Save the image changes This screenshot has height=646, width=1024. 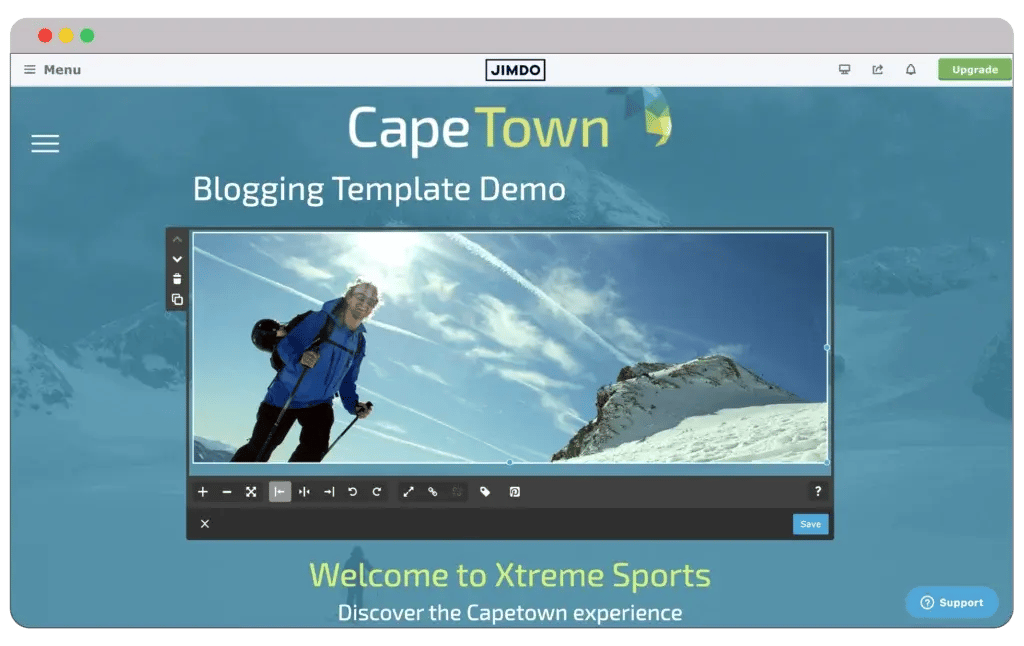tap(810, 524)
